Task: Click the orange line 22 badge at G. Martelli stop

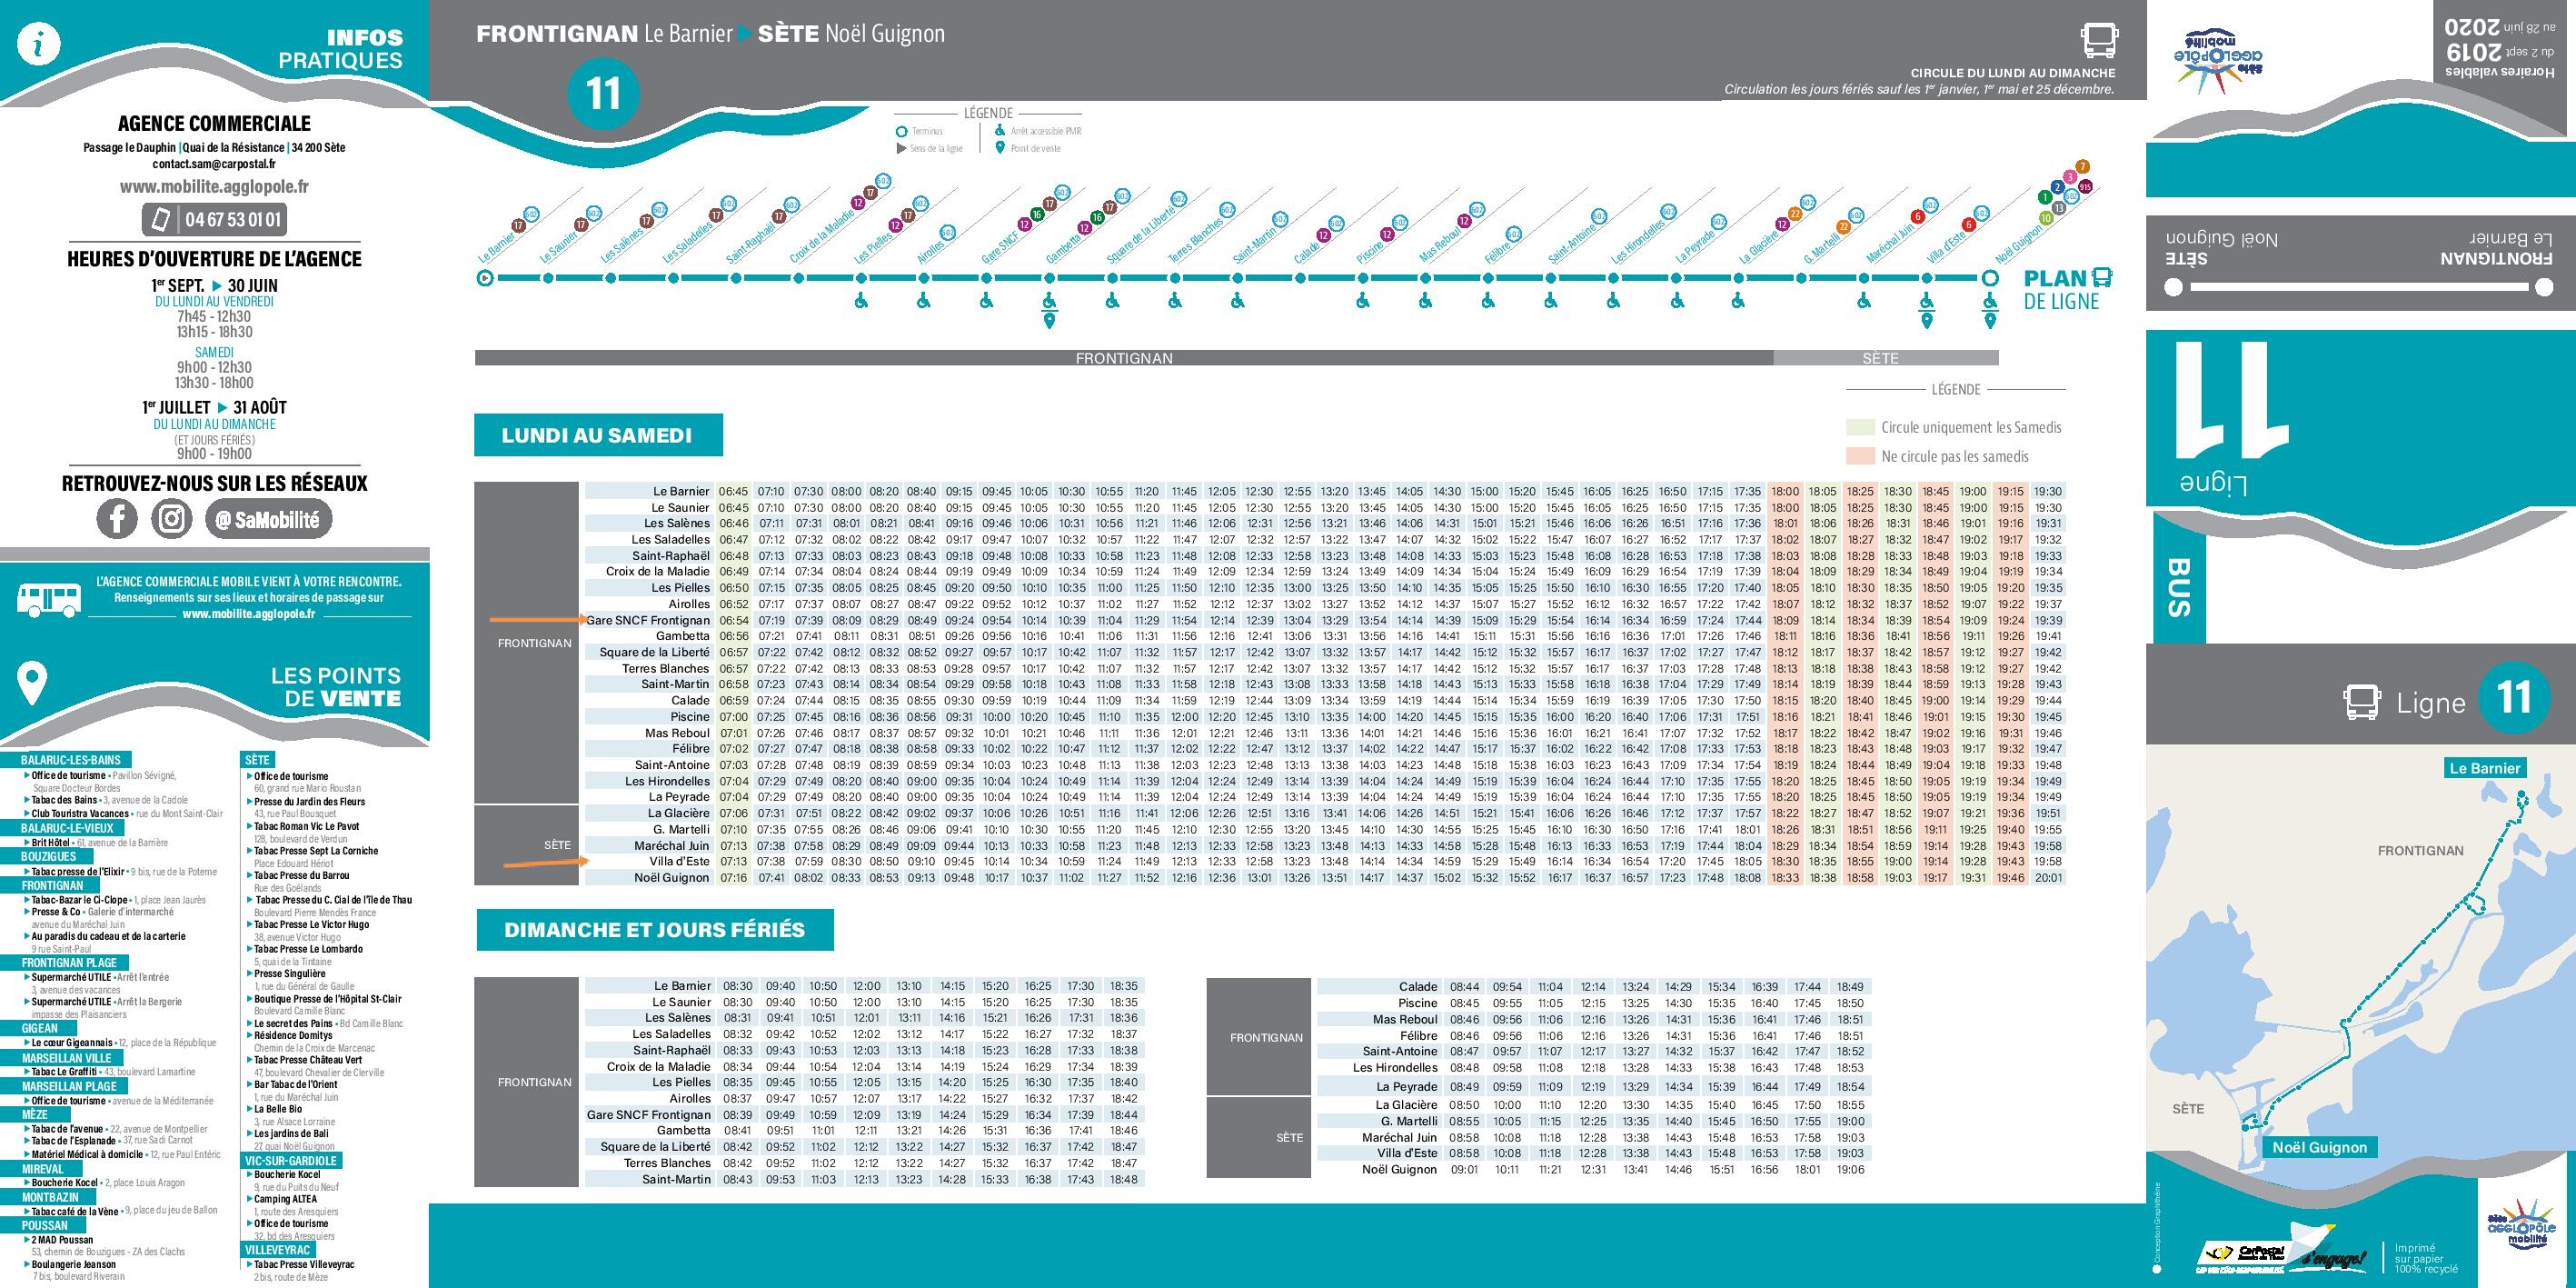Action: (1844, 227)
